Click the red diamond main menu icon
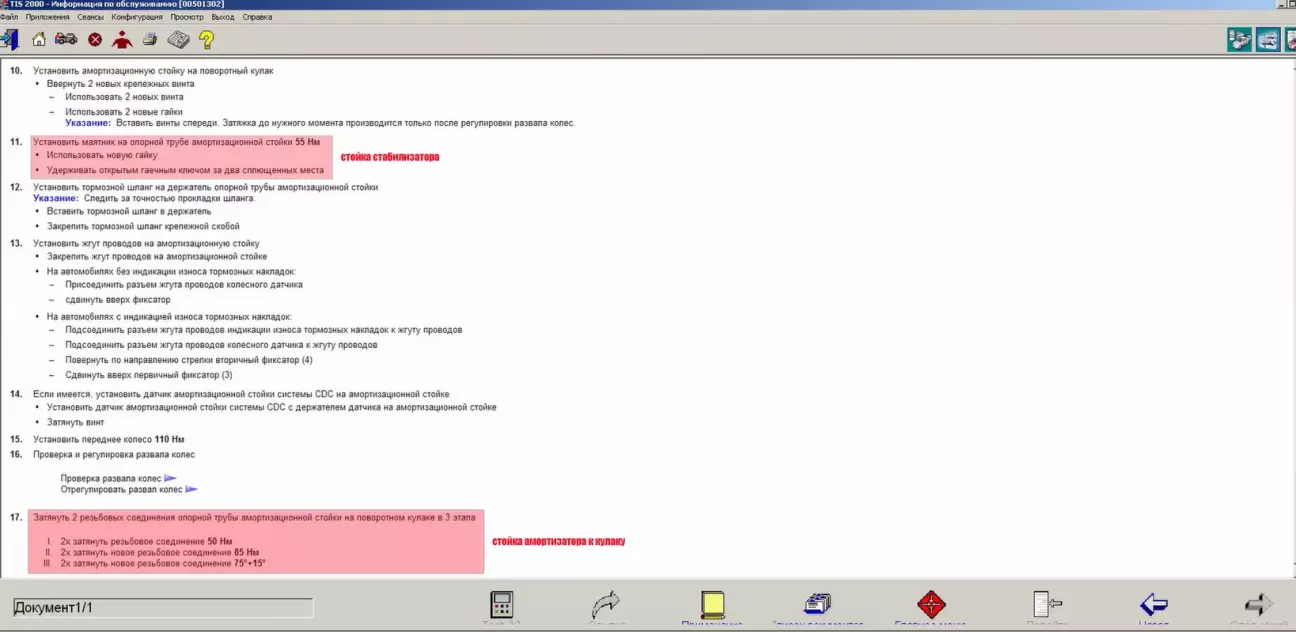This screenshot has height=632, width=1296. [931, 605]
